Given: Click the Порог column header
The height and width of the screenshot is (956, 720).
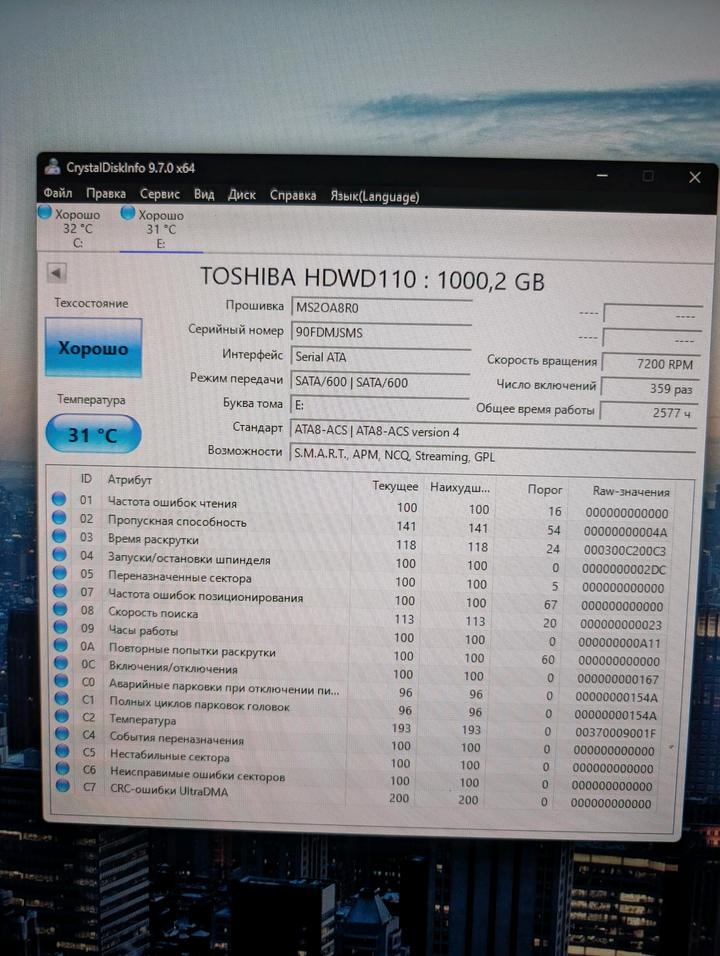Looking at the screenshot, I should coord(545,490).
